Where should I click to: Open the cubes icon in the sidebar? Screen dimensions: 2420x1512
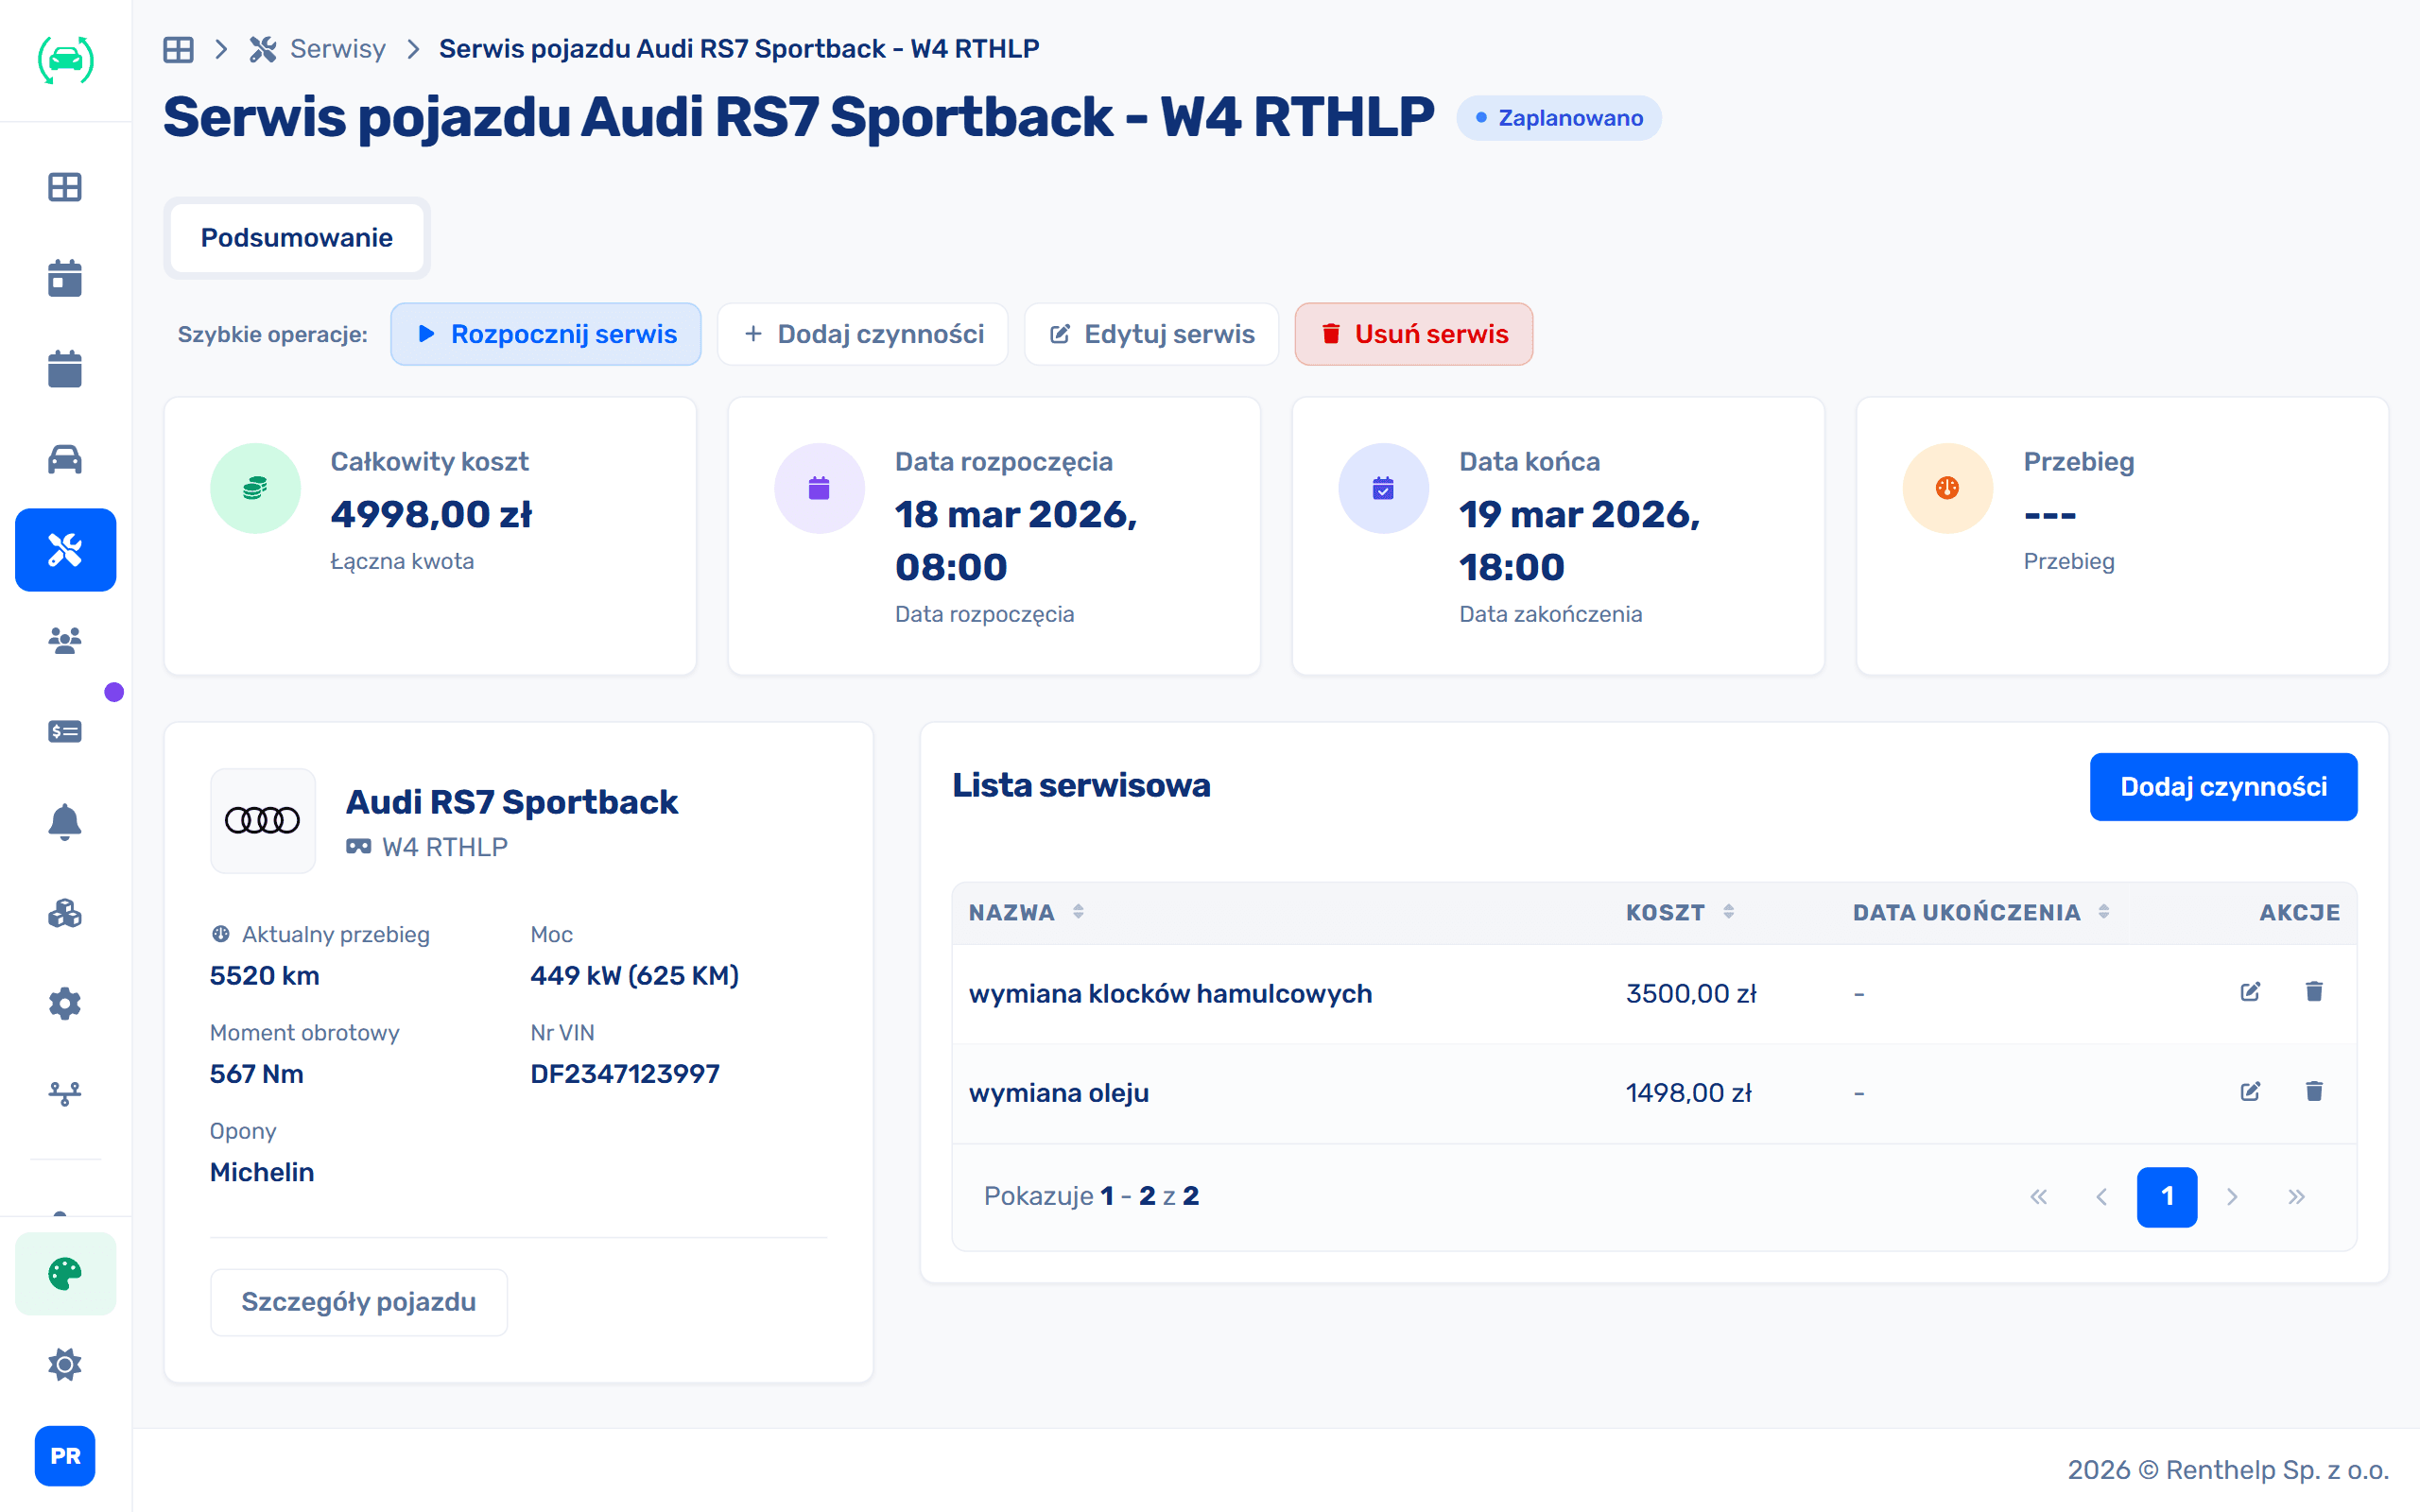(65, 913)
